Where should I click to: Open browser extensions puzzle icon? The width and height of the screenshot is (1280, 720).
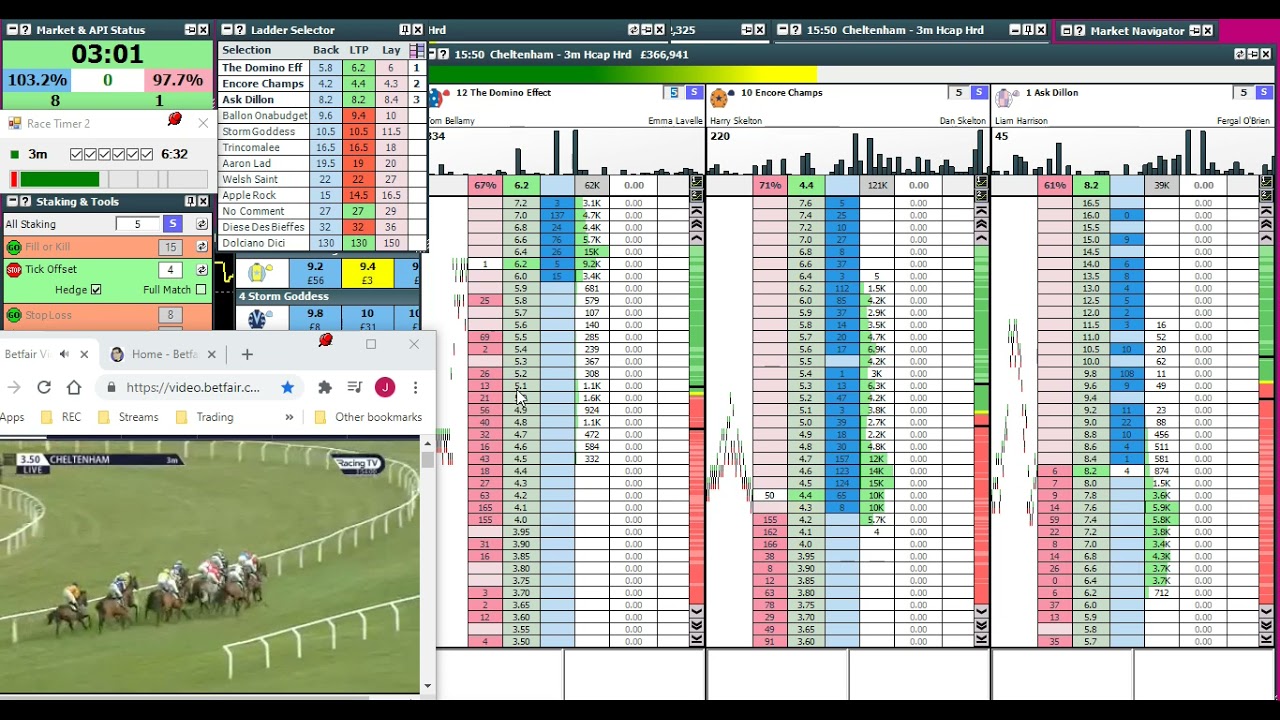click(324, 387)
